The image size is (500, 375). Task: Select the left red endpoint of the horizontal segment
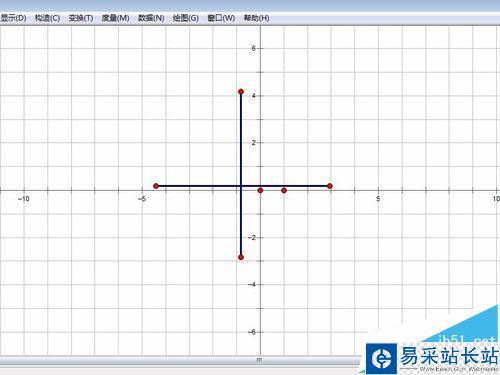[156, 186]
